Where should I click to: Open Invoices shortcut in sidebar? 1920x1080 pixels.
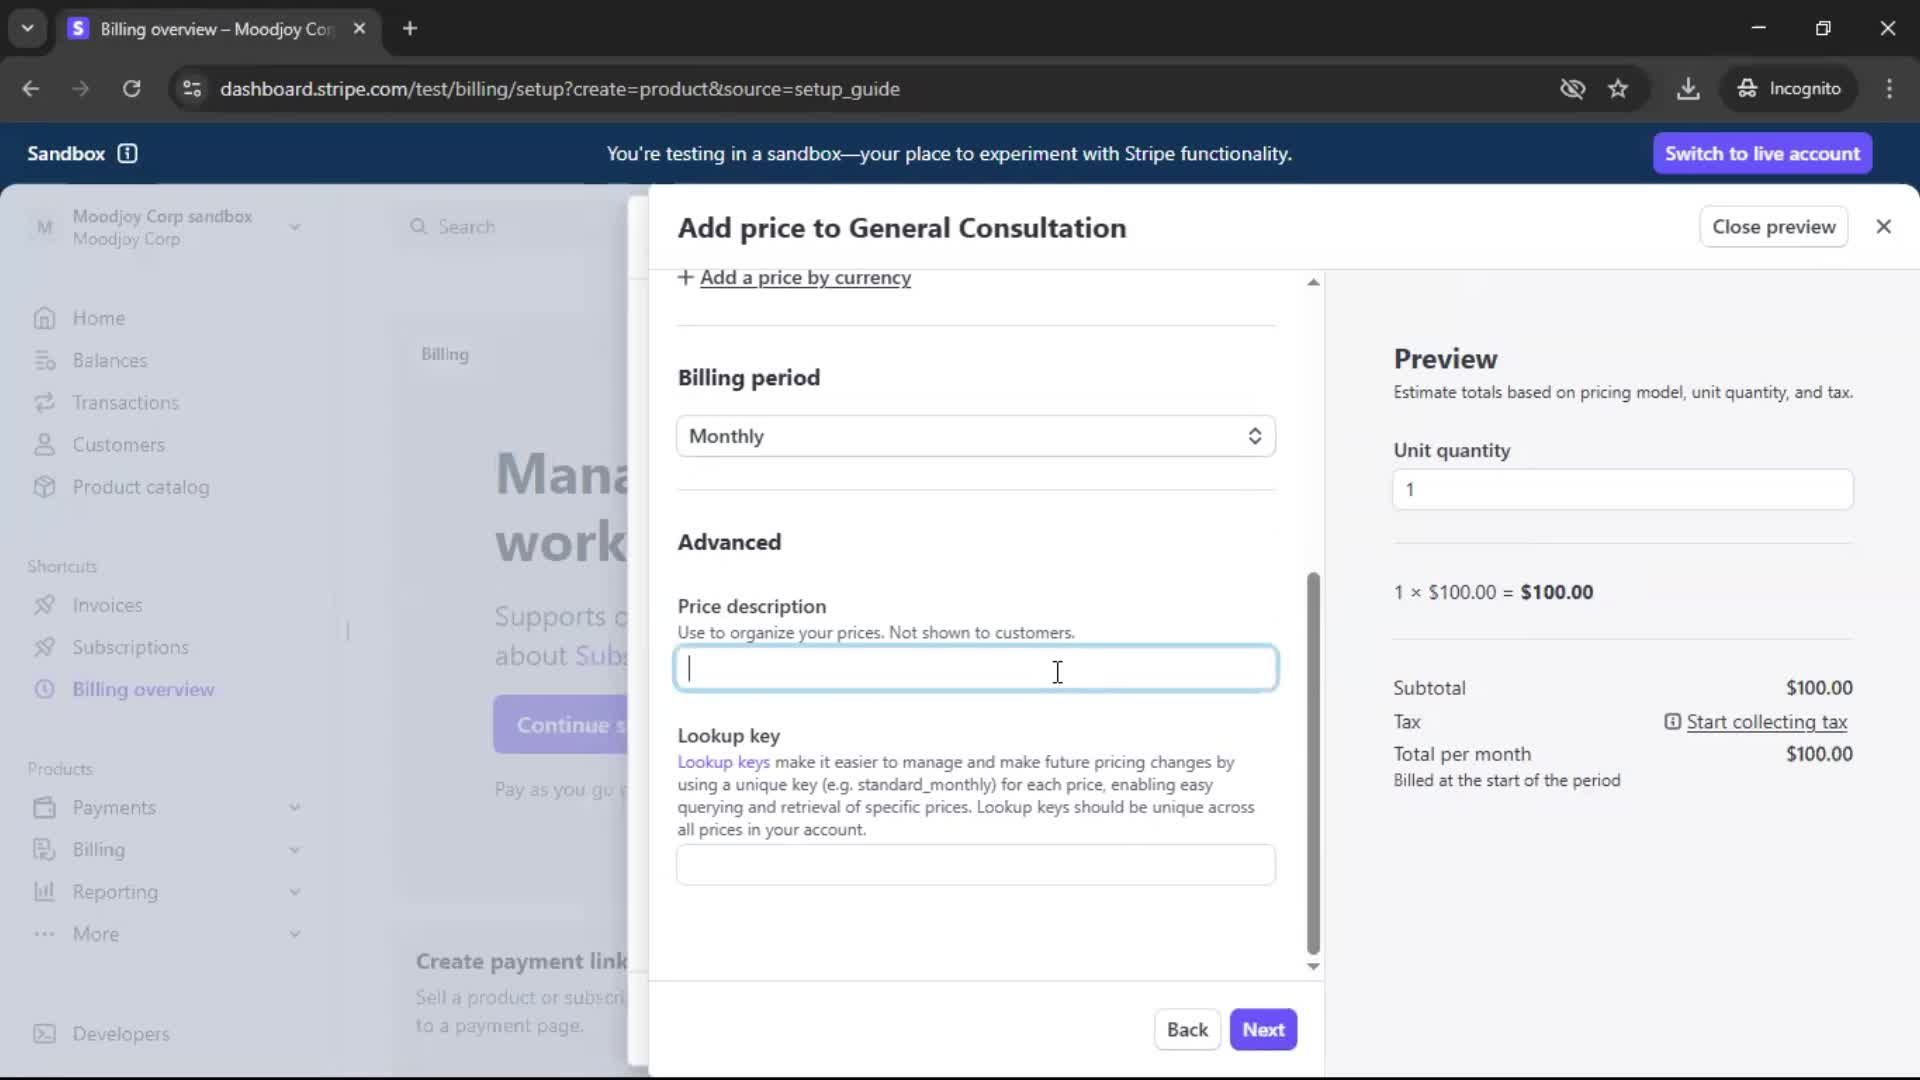click(107, 605)
